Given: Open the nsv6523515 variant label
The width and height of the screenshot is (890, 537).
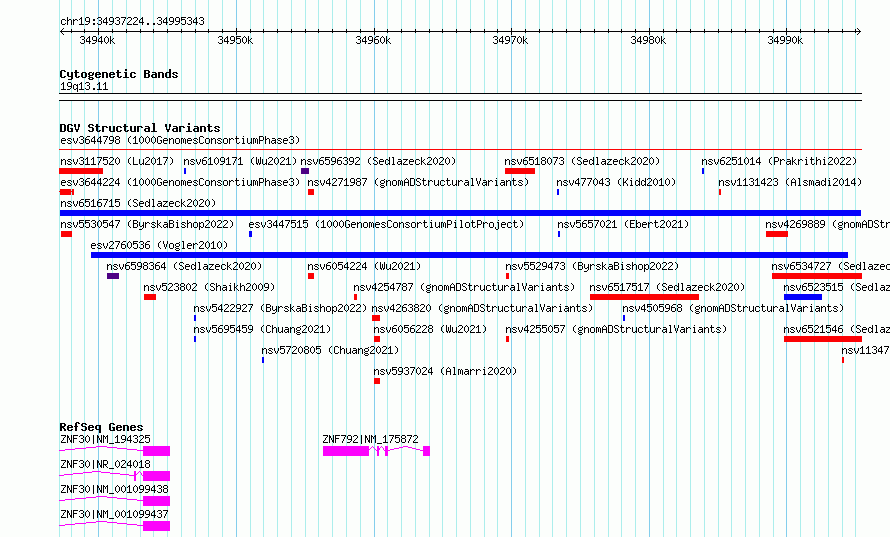Looking at the screenshot, I should coord(837,287).
